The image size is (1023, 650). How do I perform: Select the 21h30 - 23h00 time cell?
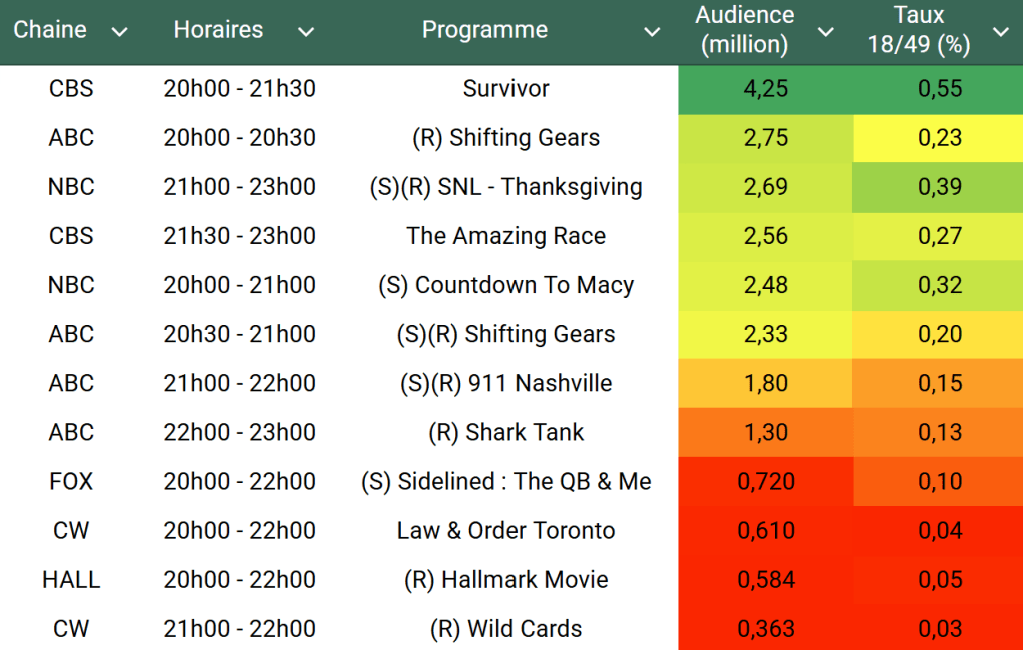click(x=240, y=236)
